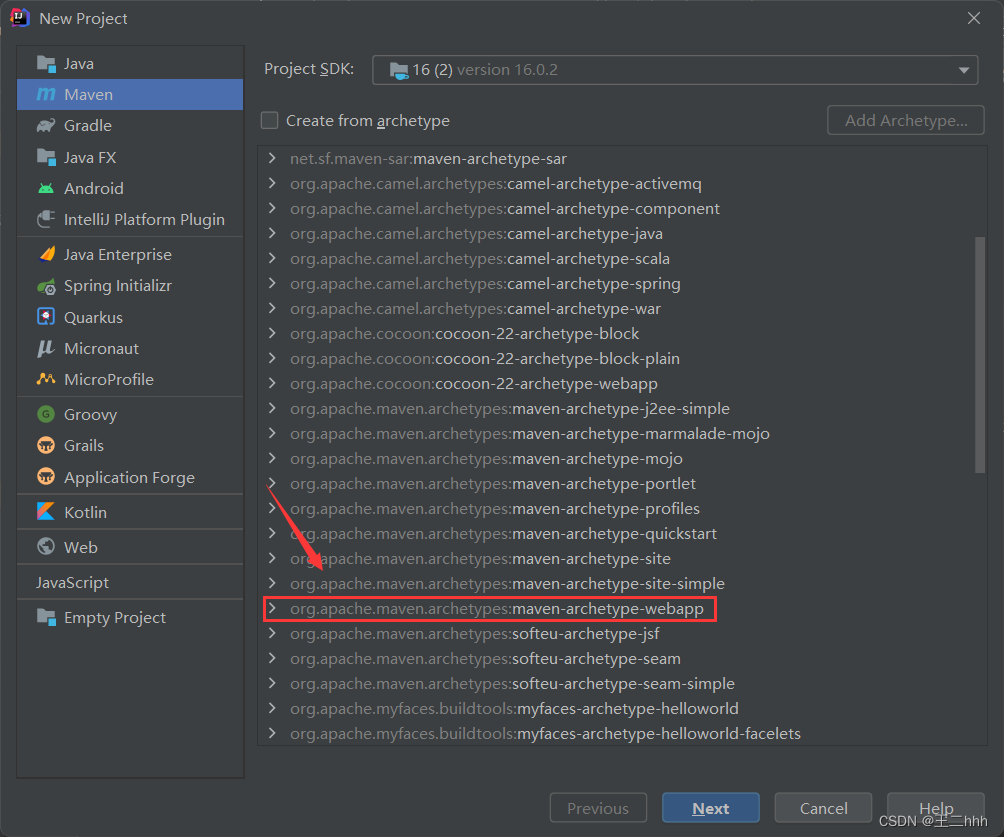Screen dimensions: 1004x837
Task: Select Kotlin project type label
Action: coord(85,512)
